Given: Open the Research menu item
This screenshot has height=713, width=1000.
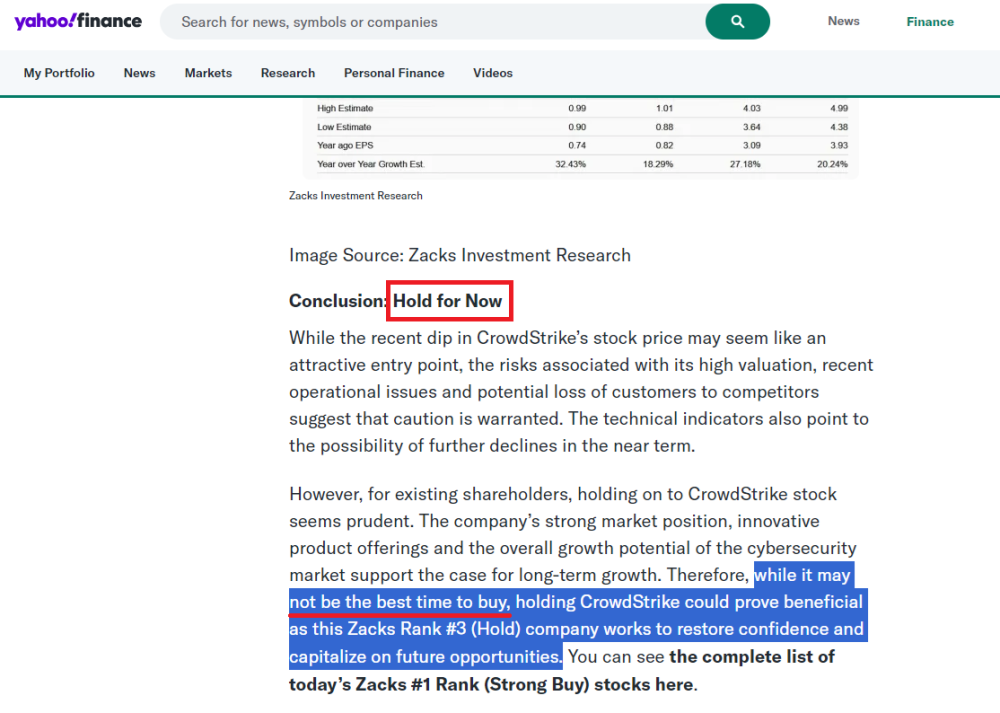Looking at the screenshot, I should [288, 73].
